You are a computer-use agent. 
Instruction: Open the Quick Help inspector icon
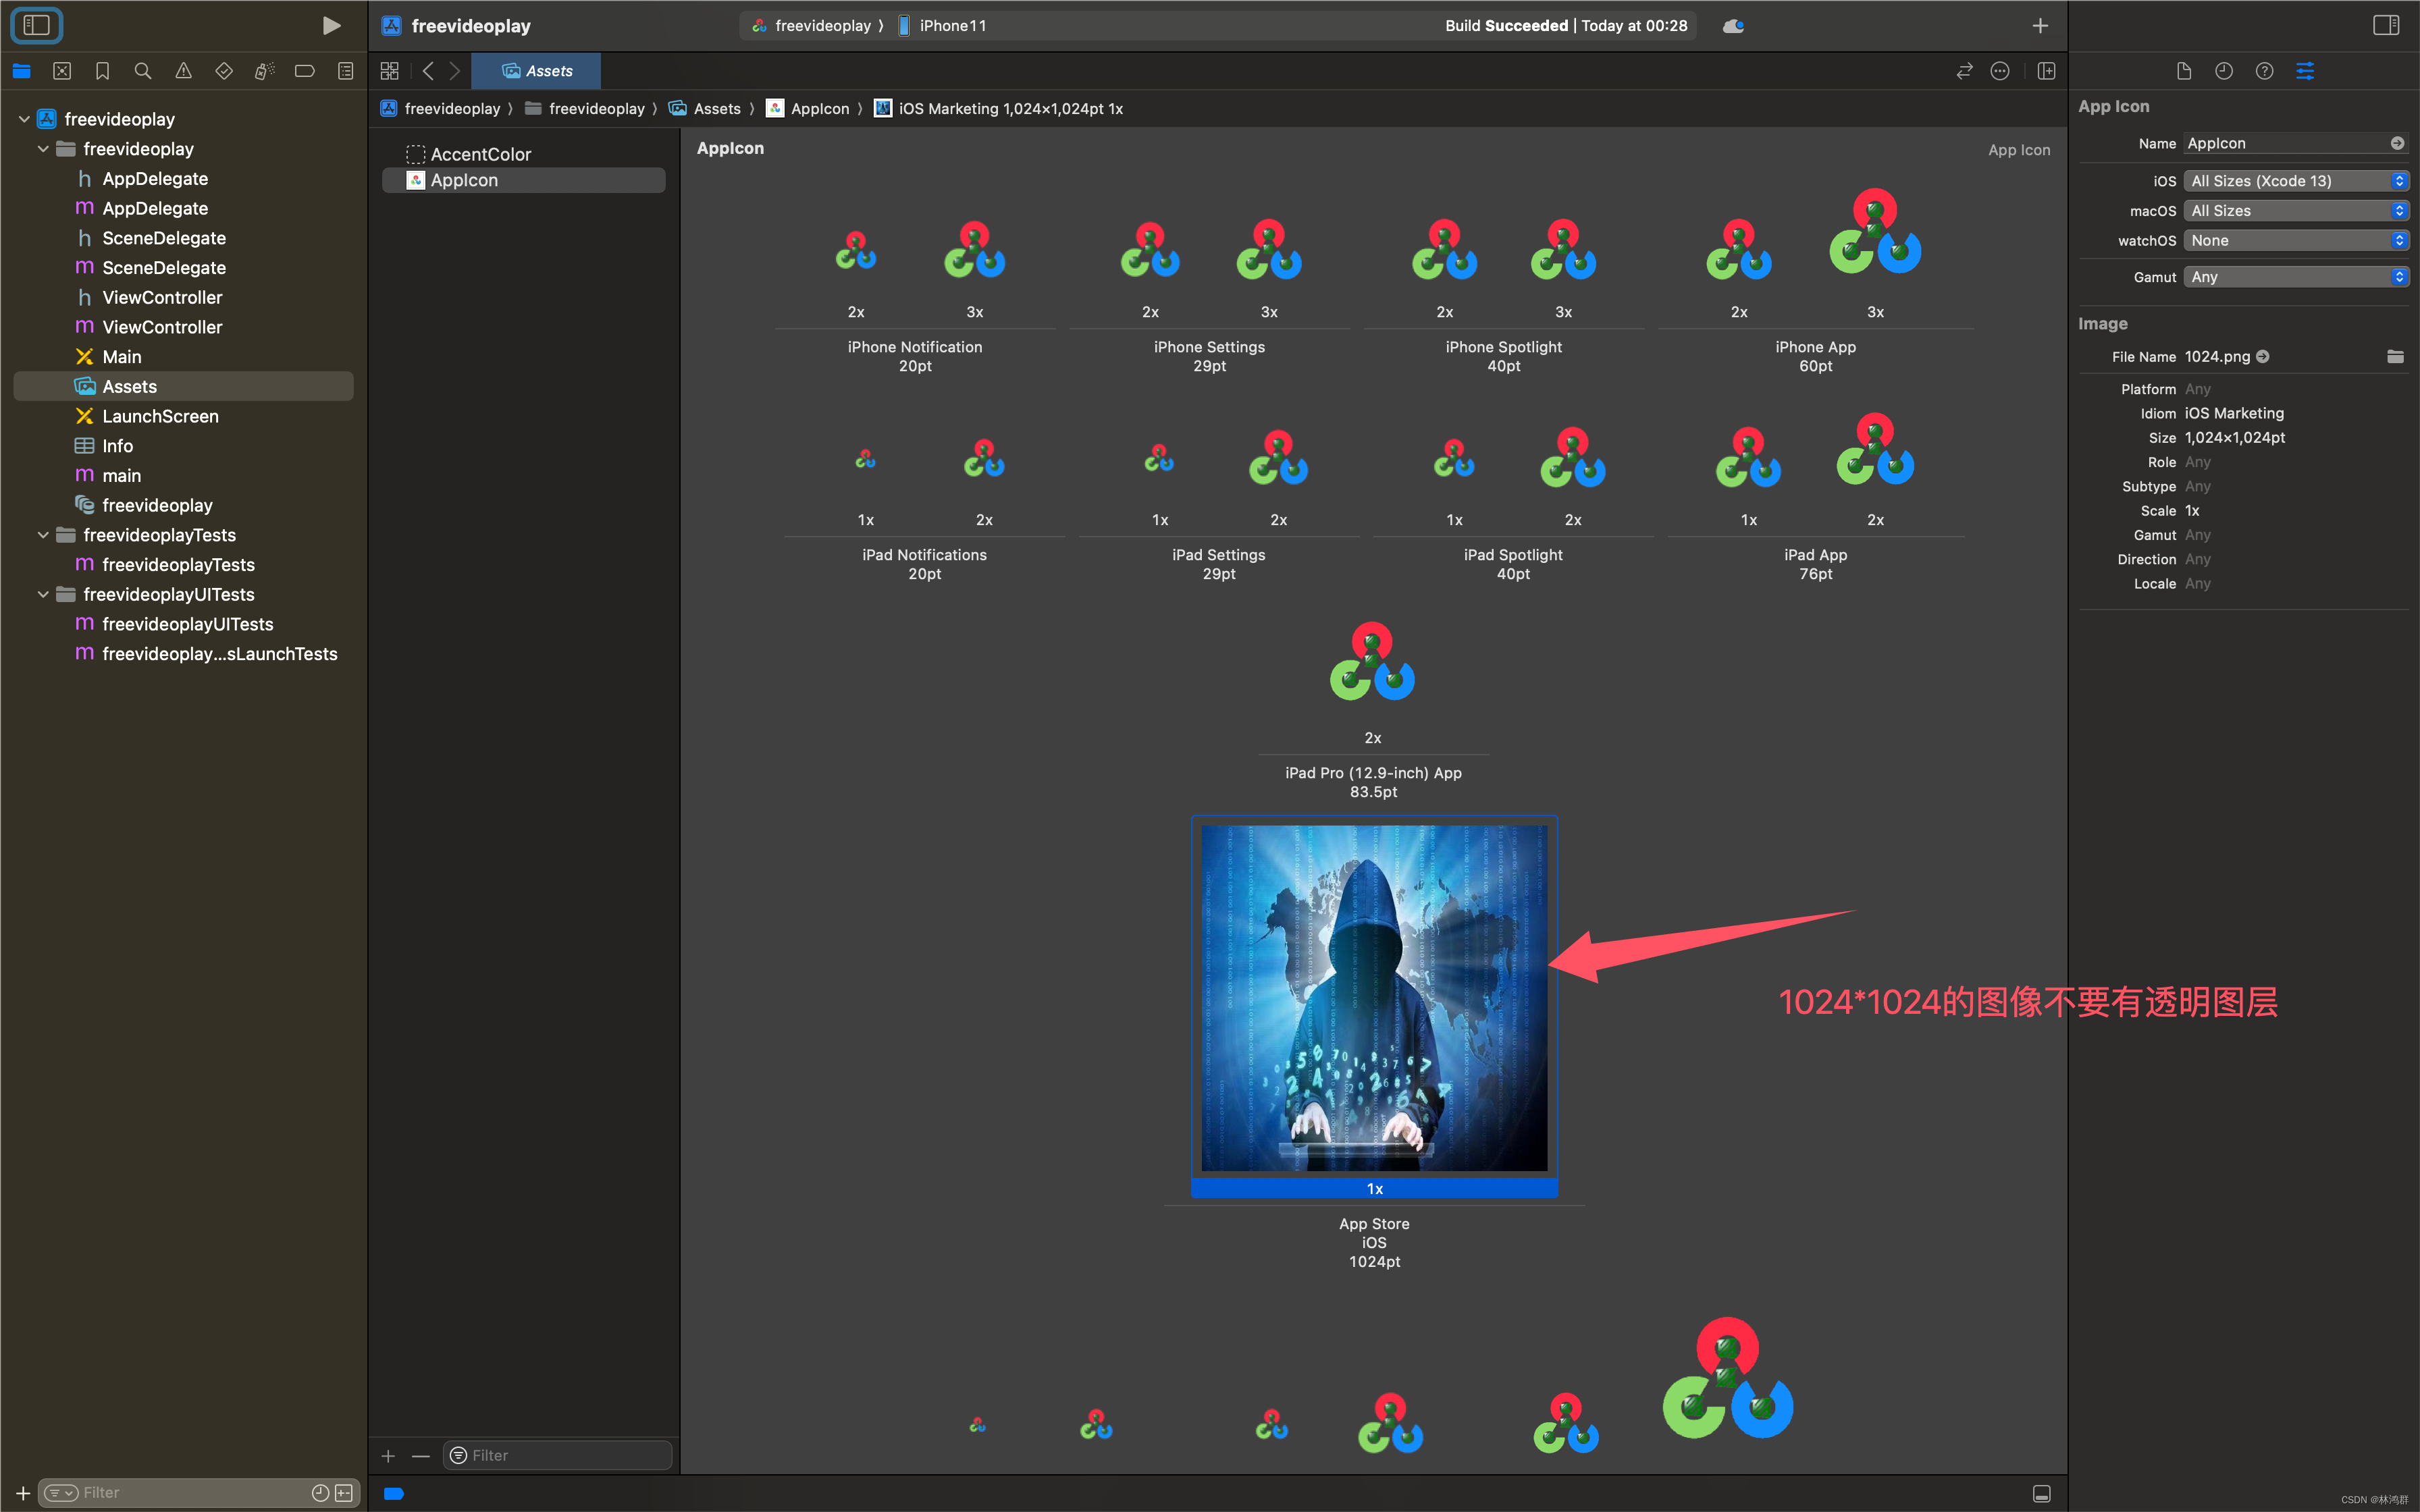(x=2264, y=71)
